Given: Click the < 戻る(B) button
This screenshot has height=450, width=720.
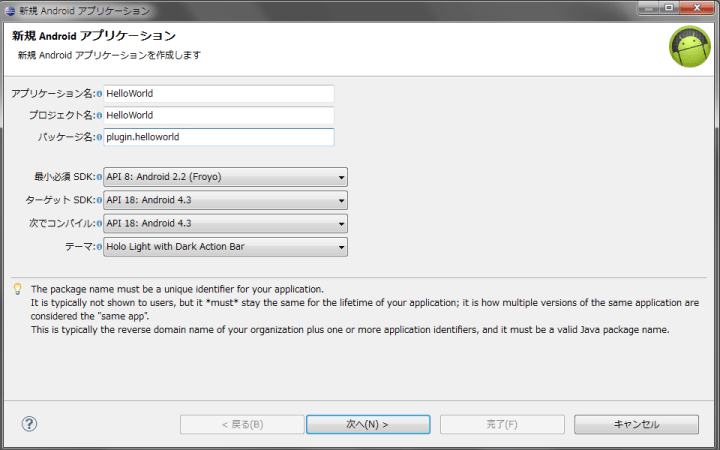Looking at the screenshot, I should [x=242, y=425].
